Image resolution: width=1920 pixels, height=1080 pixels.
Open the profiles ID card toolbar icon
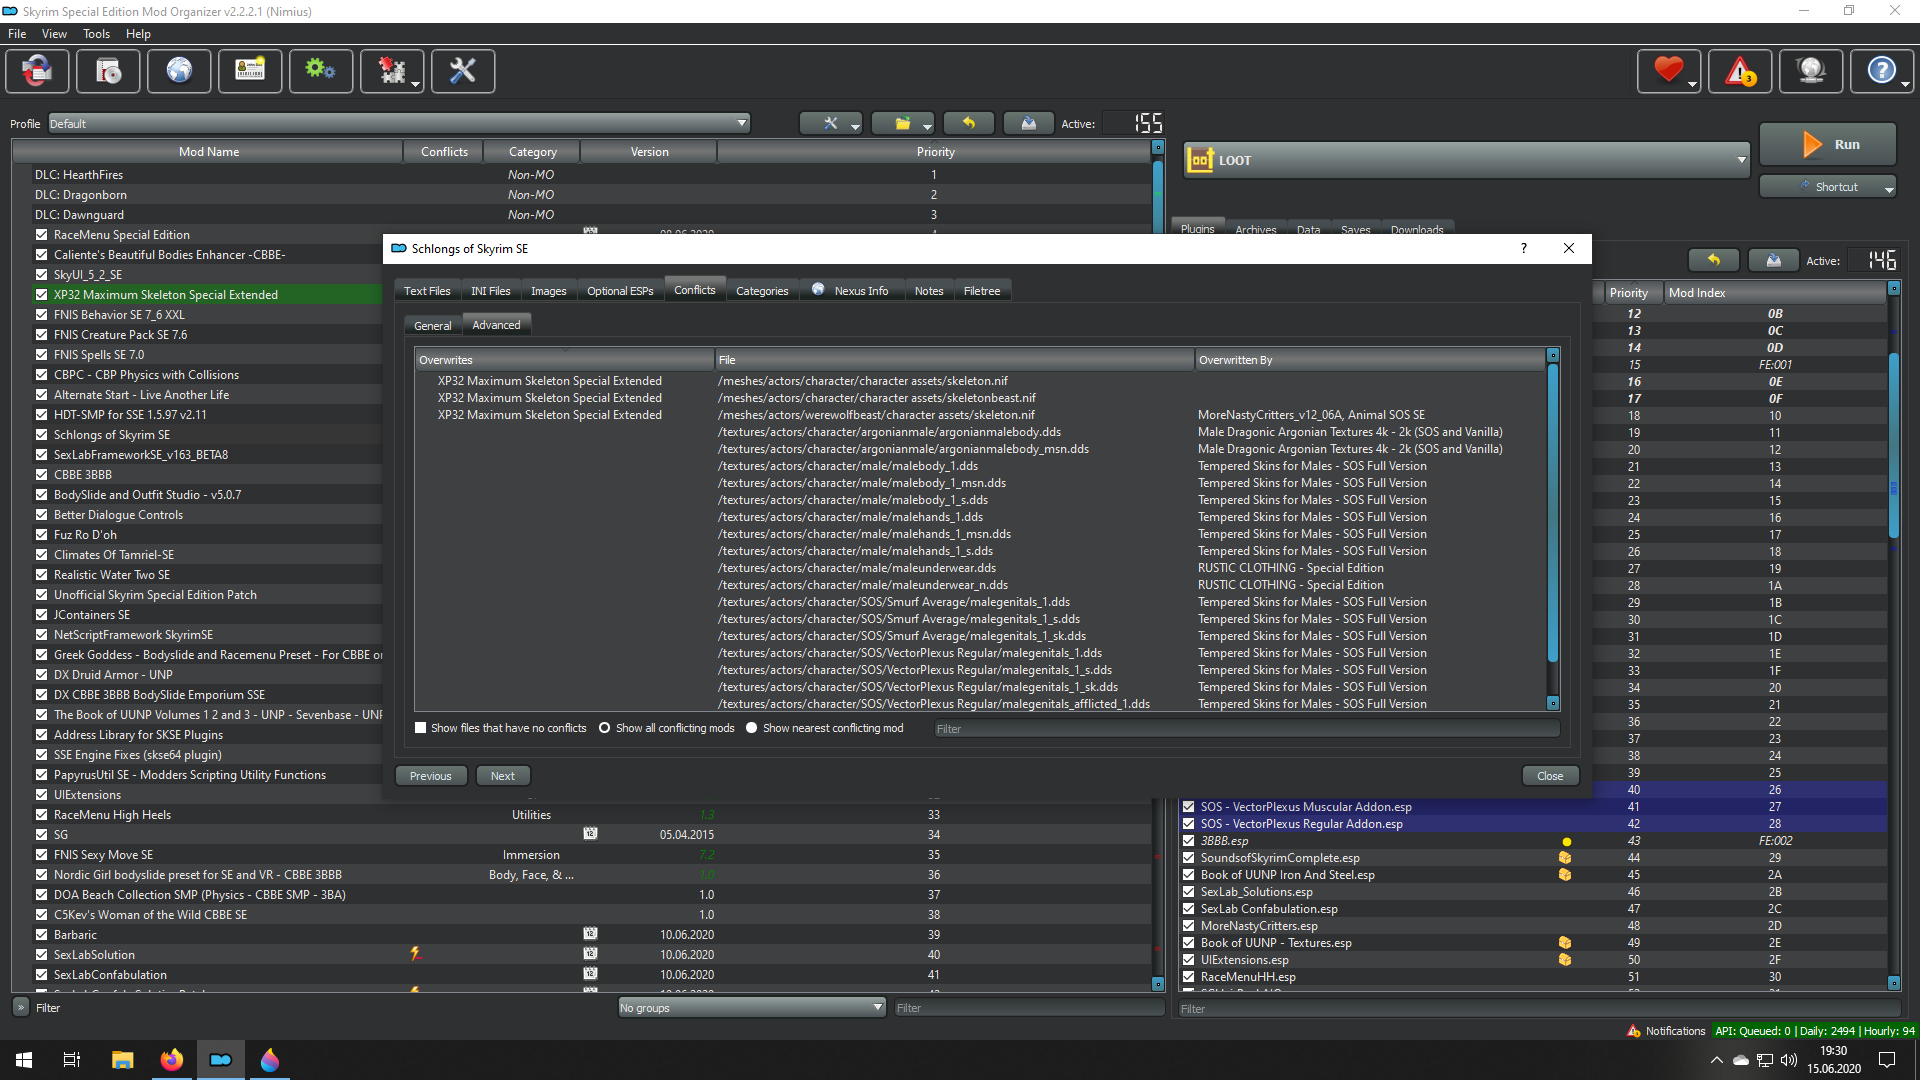tap(250, 71)
